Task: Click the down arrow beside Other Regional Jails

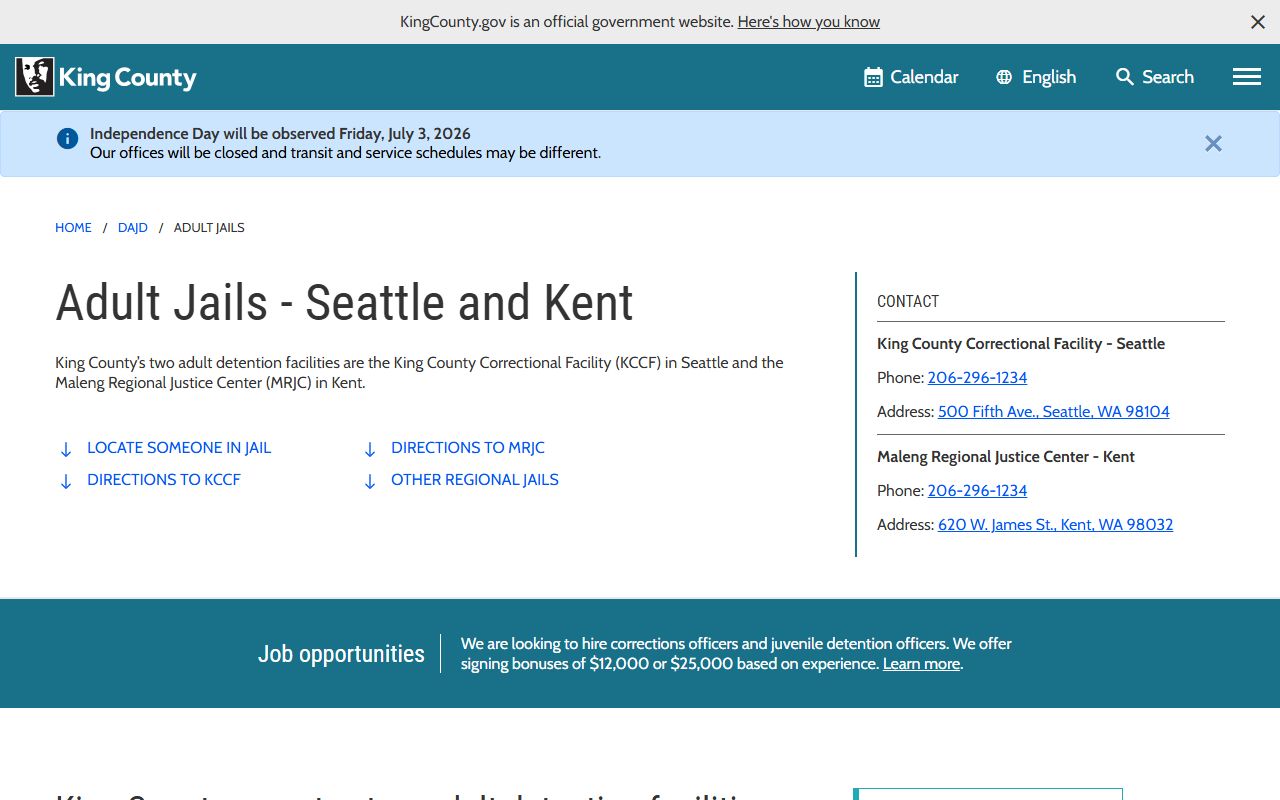Action: pyautogui.click(x=370, y=482)
